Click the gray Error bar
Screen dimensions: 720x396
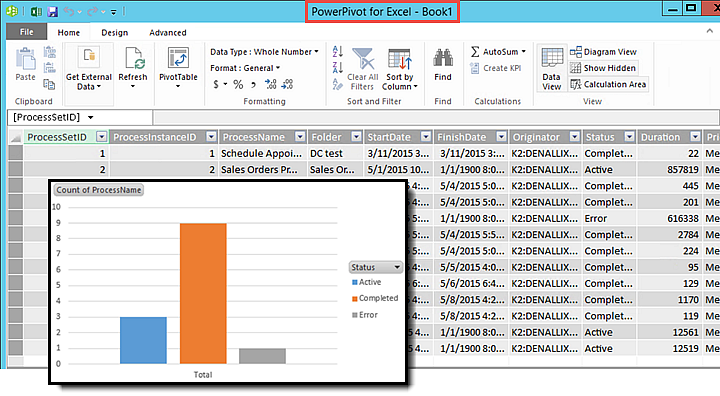[262, 356]
